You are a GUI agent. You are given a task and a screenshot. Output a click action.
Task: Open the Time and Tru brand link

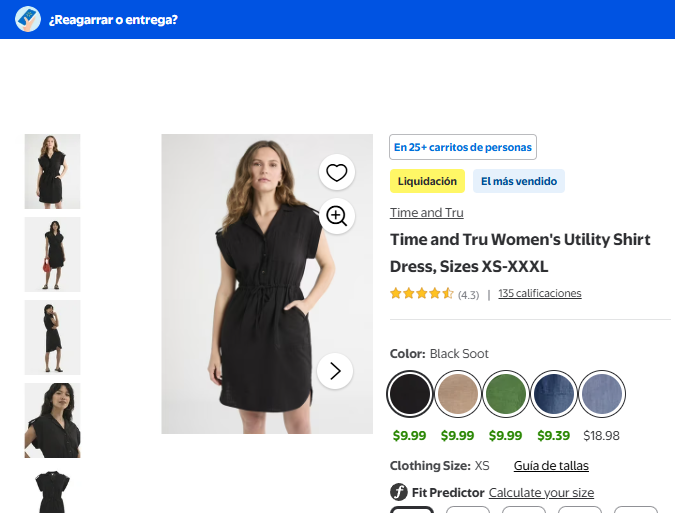(426, 213)
